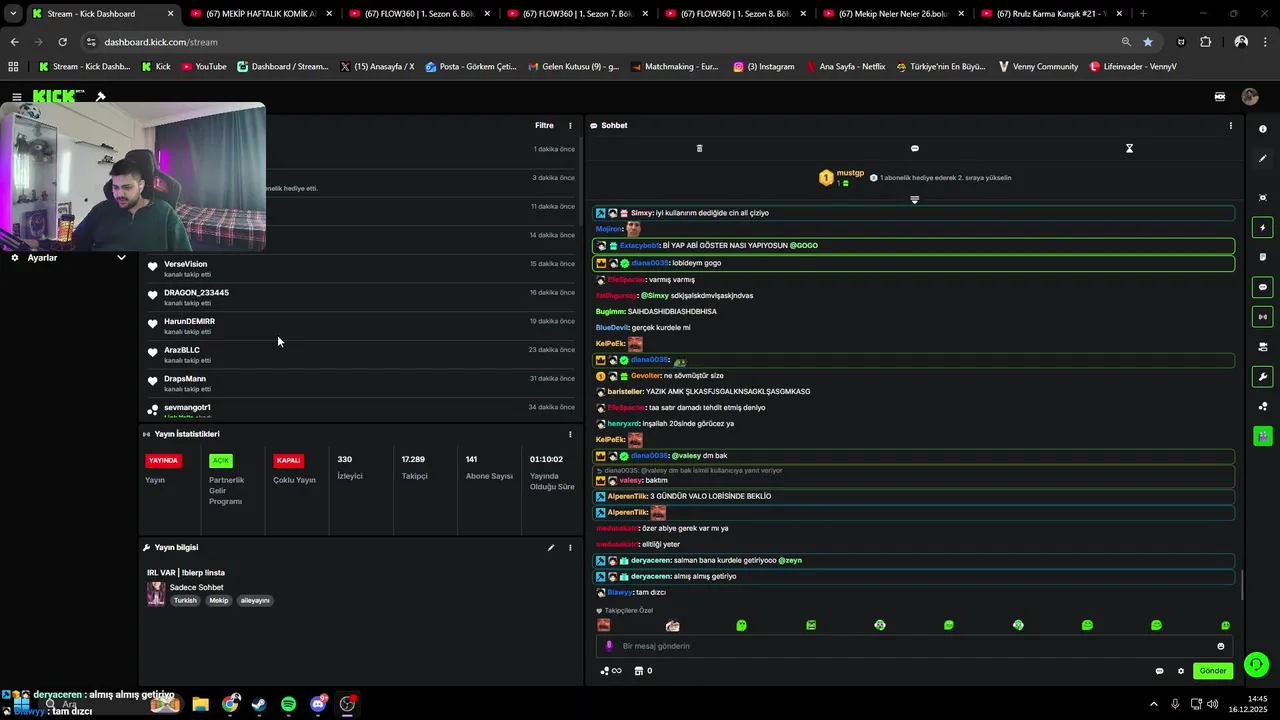
Task: Click the chat panel vertical scrollbar
Action: (1241, 585)
